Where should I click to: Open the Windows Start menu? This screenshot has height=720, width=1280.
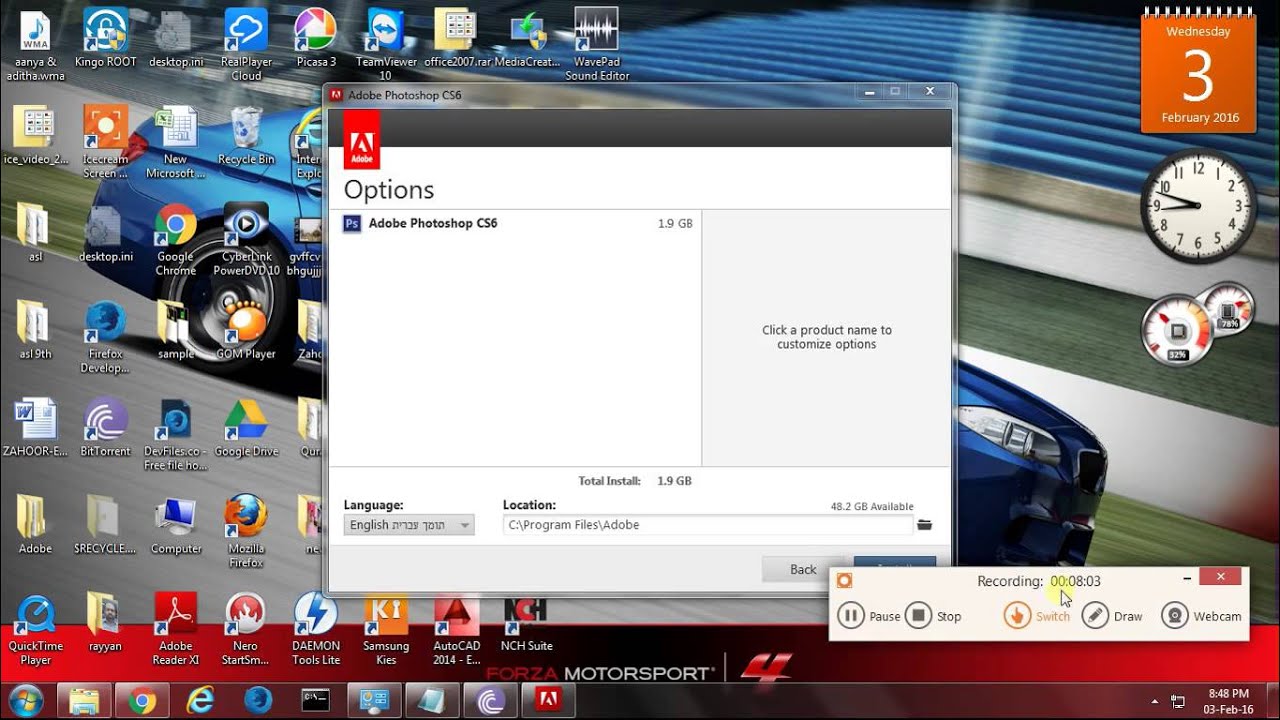[24, 700]
